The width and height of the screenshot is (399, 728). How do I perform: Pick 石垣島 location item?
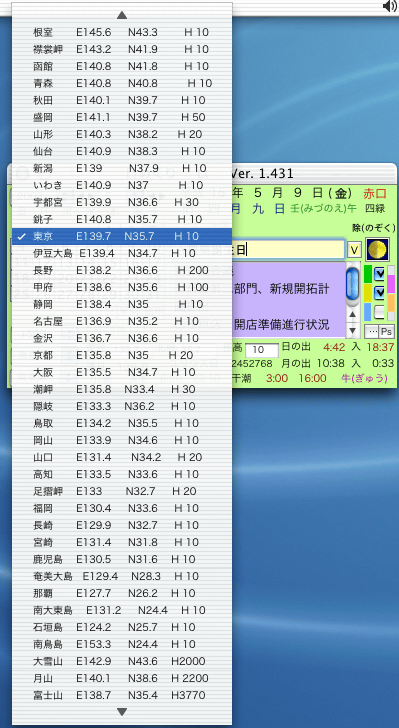122,627
